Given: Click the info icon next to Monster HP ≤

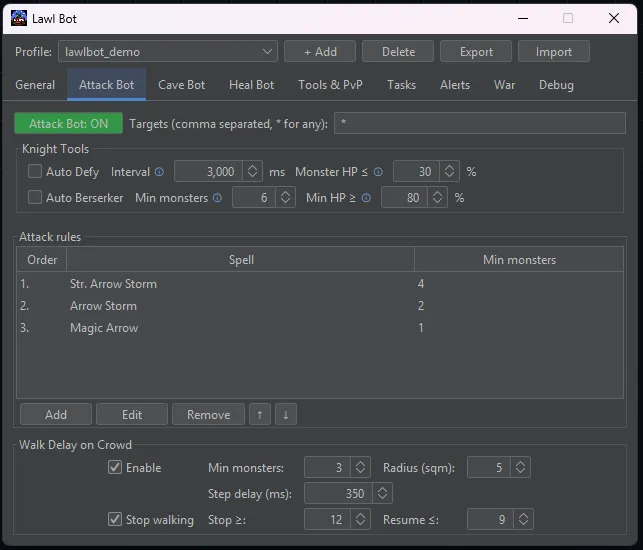Looking at the screenshot, I should click(x=378, y=172).
